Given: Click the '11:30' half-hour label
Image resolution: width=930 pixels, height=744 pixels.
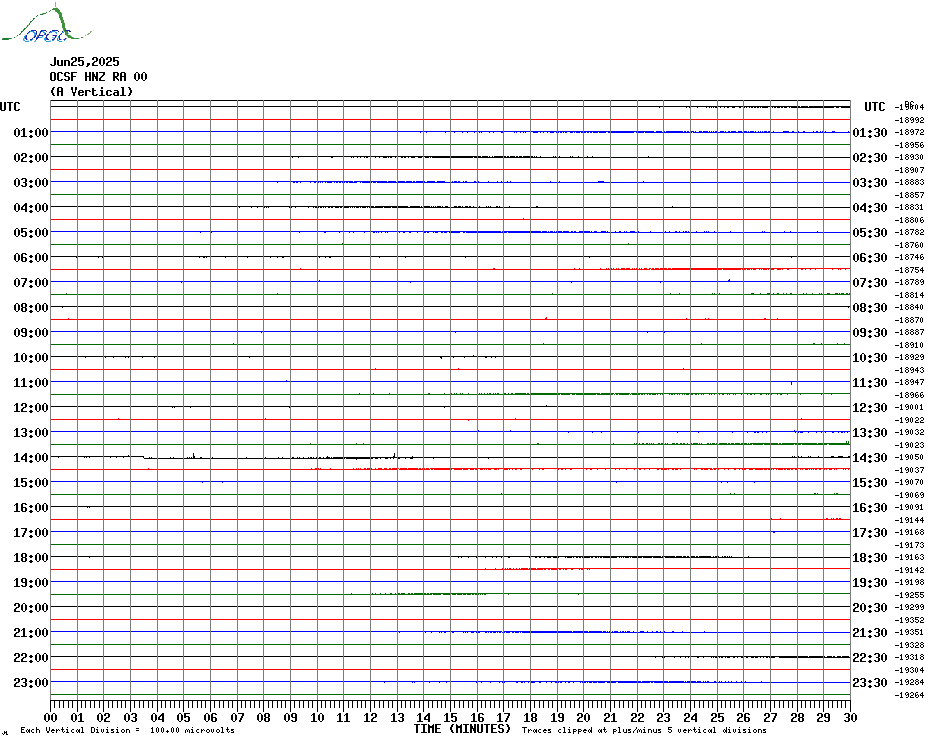Looking at the screenshot, I should [870, 383].
